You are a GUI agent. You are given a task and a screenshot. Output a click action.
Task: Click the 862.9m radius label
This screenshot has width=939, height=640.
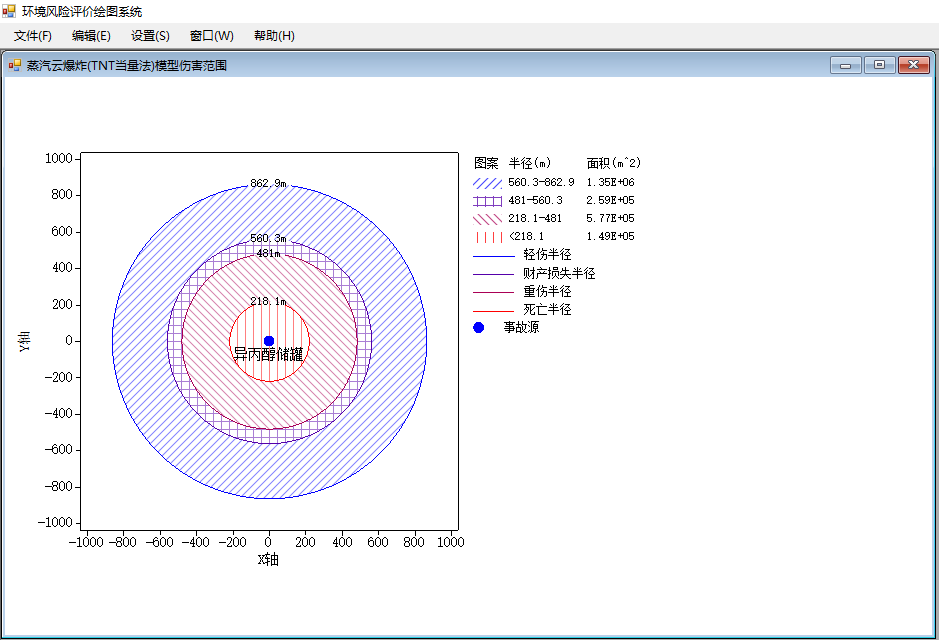(268, 183)
